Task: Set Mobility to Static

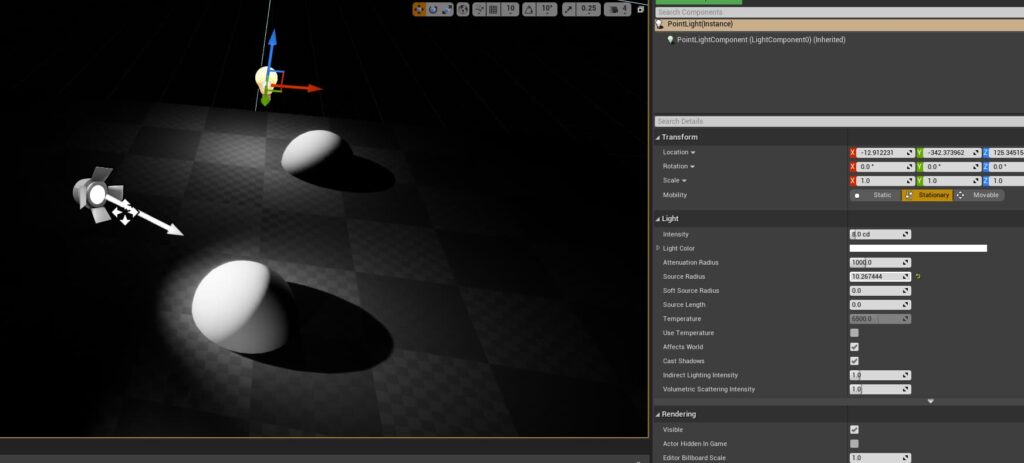Action: coord(875,195)
